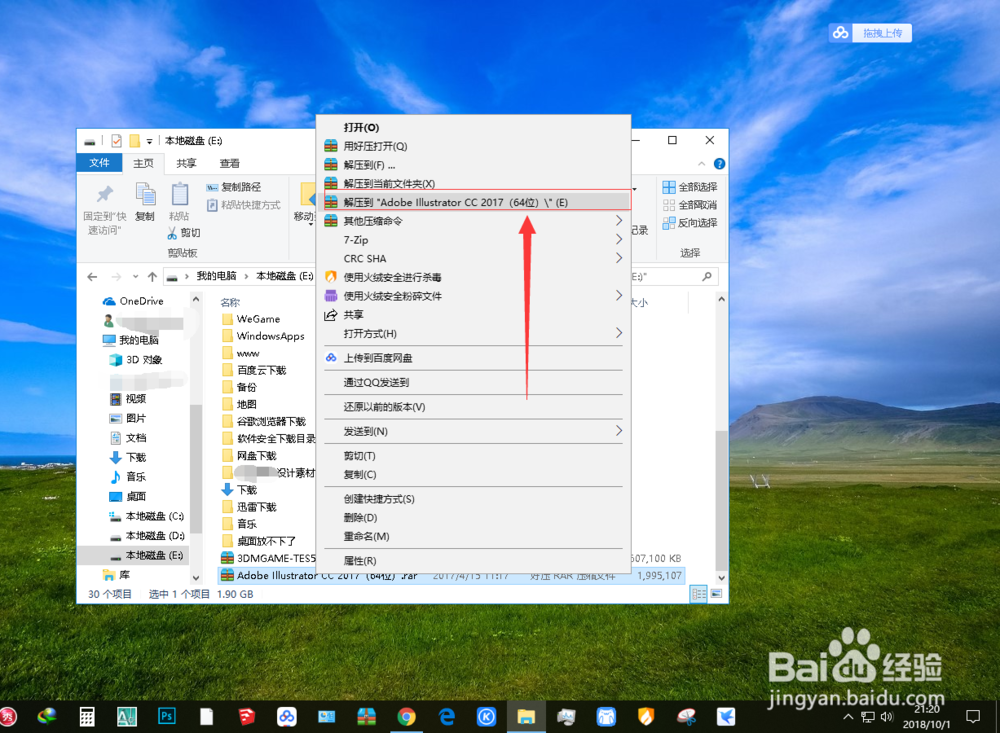Choose 上传到百度网盘 in the context menu

473,358
